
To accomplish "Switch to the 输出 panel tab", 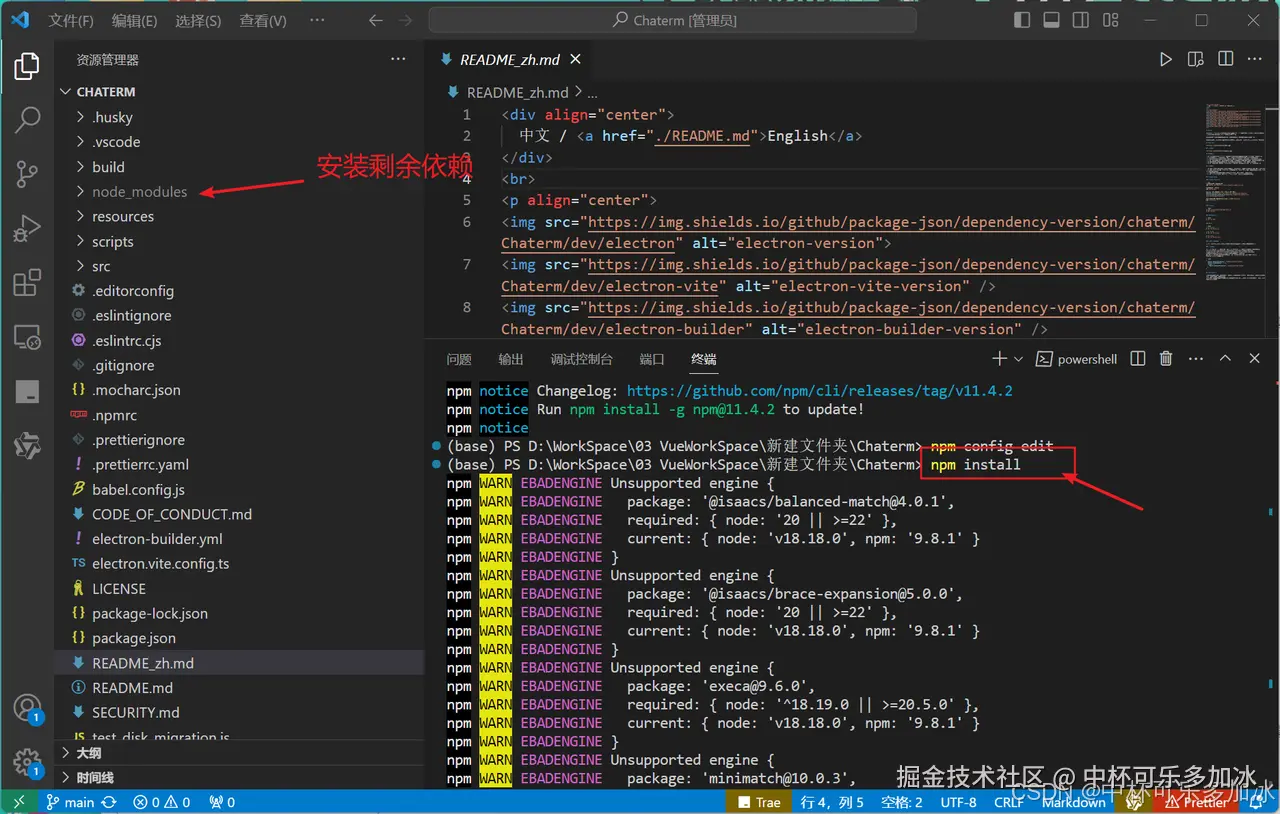I will click(x=510, y=359).
